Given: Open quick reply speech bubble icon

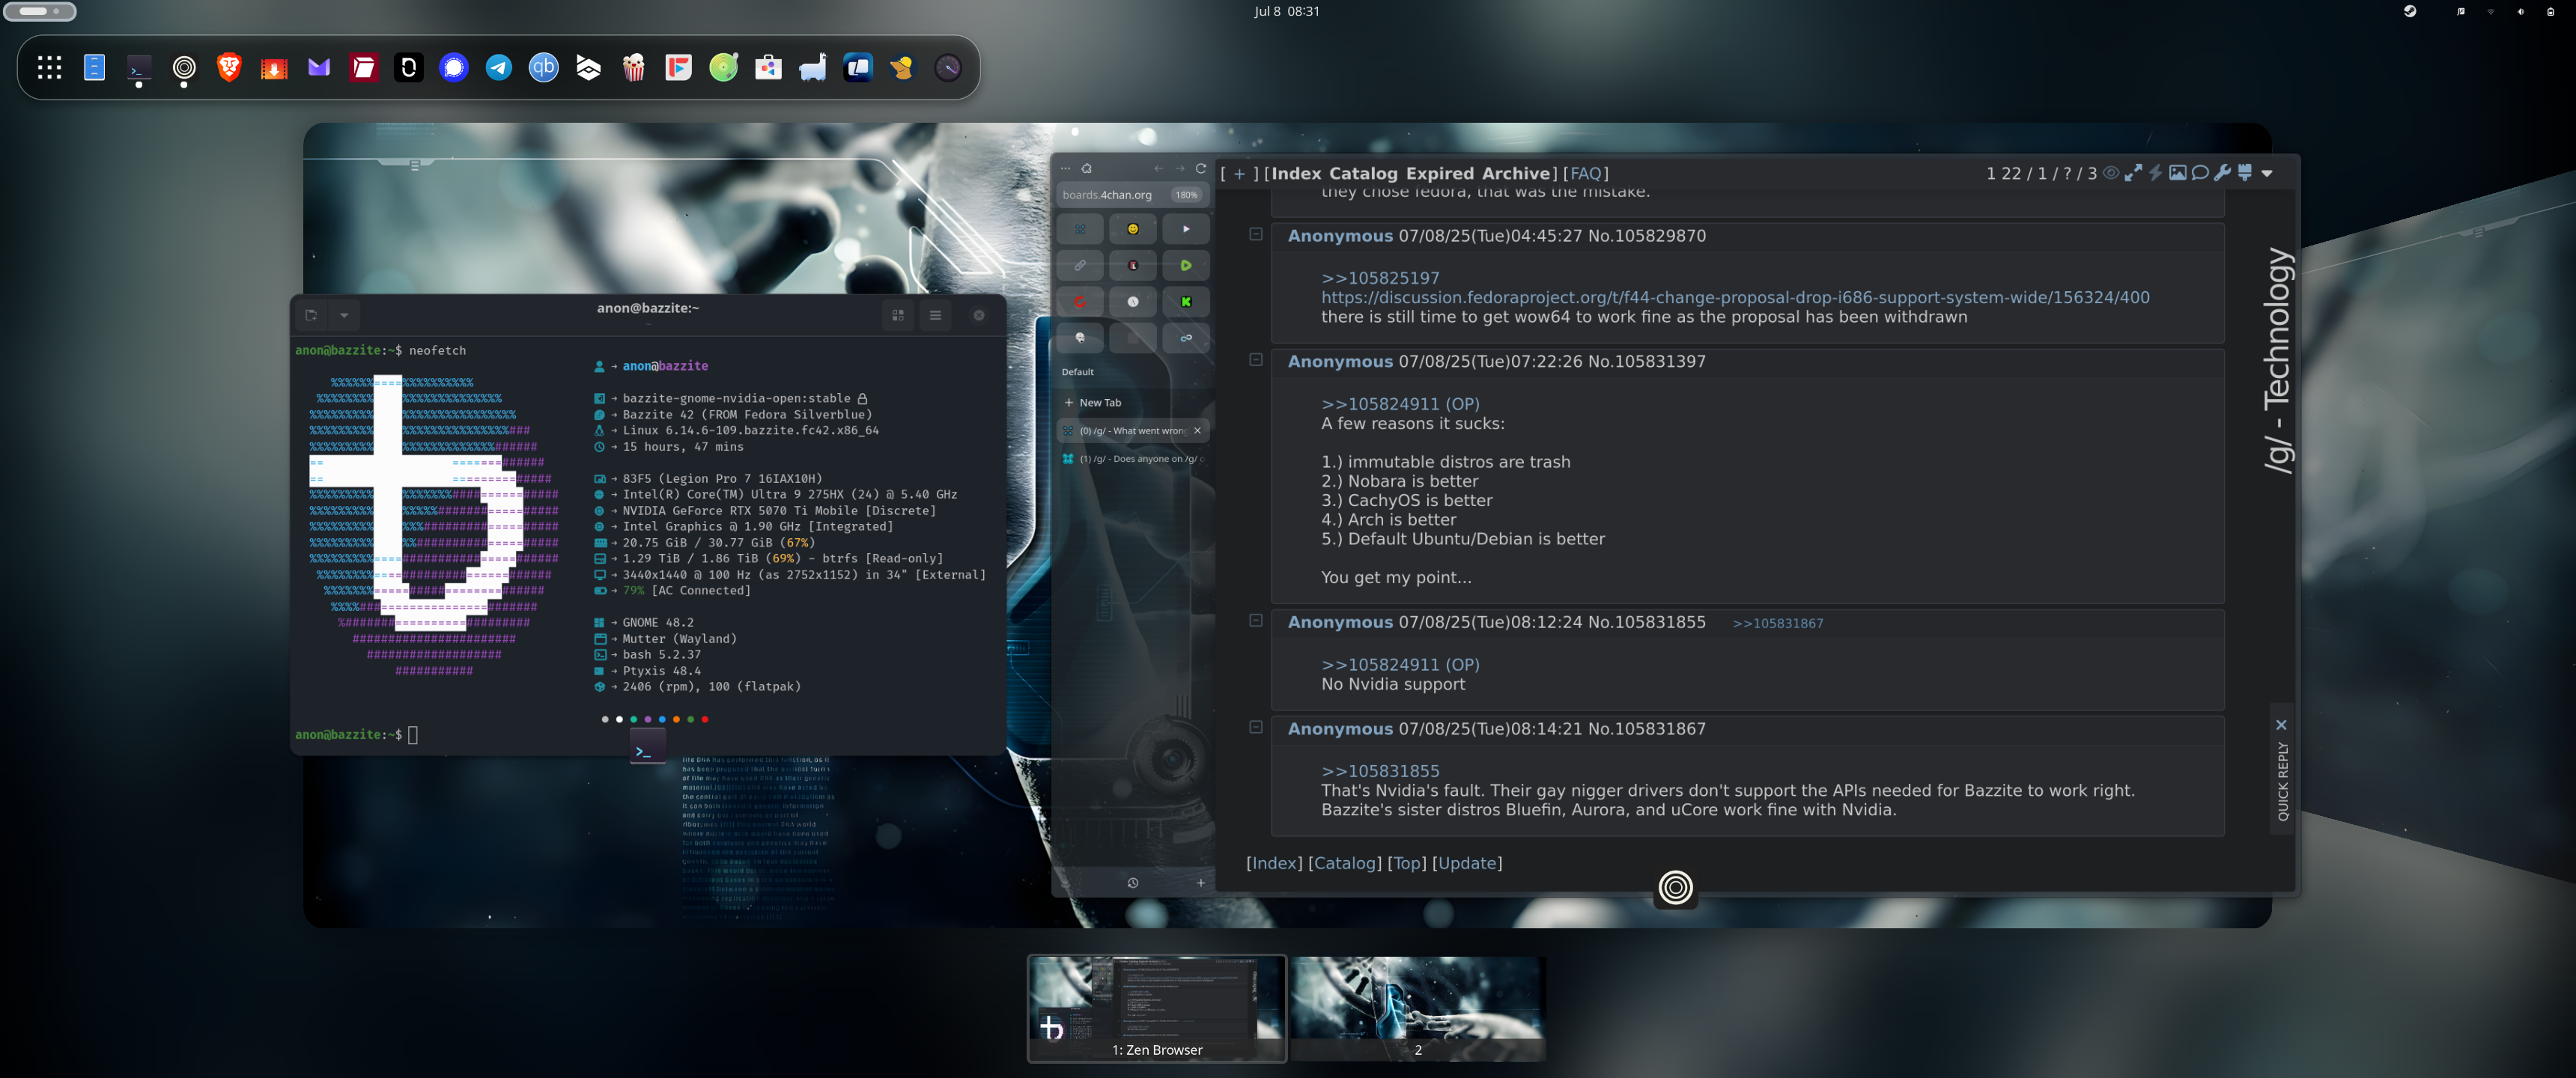Looking at the screenshot, I should [2200, 173].
